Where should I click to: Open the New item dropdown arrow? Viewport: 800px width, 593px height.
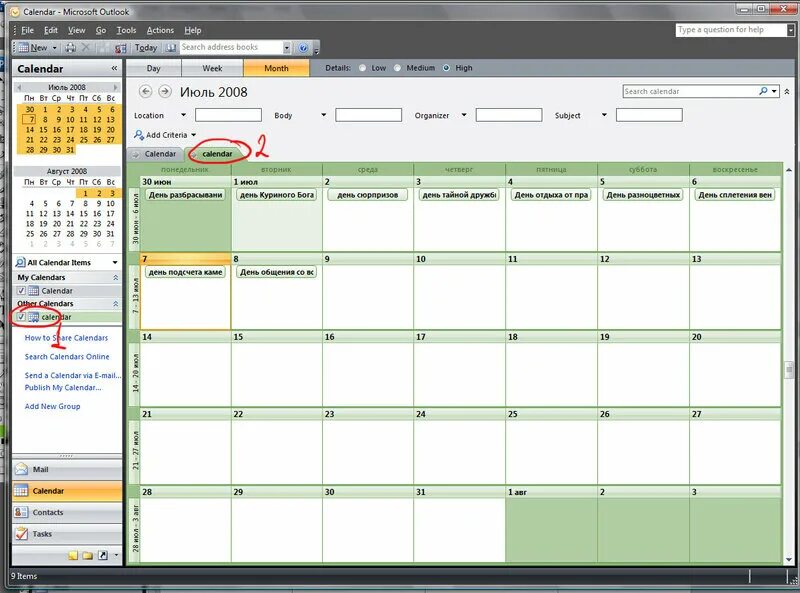(55, 48)
